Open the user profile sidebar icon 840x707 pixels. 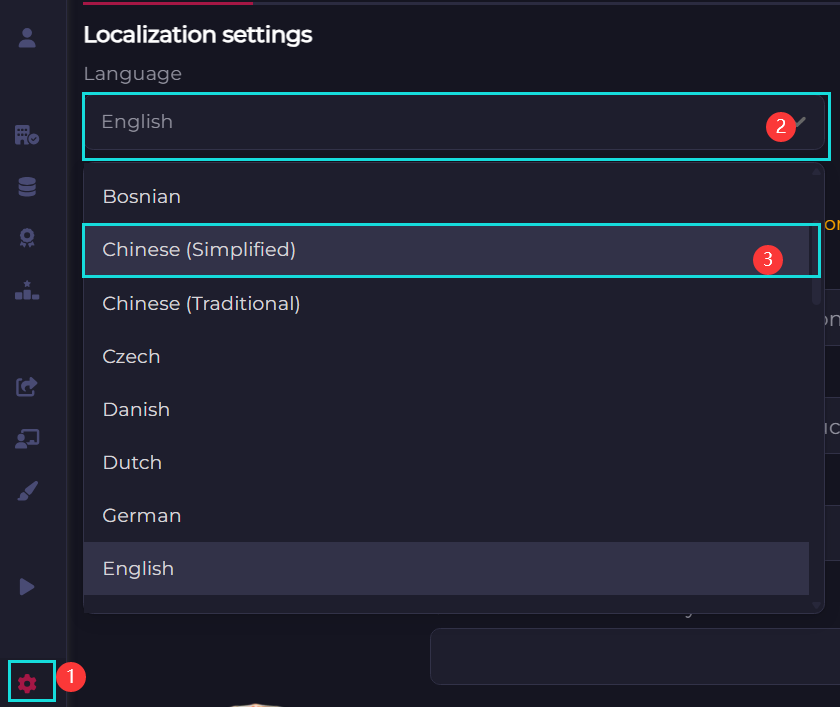point(27,38)
